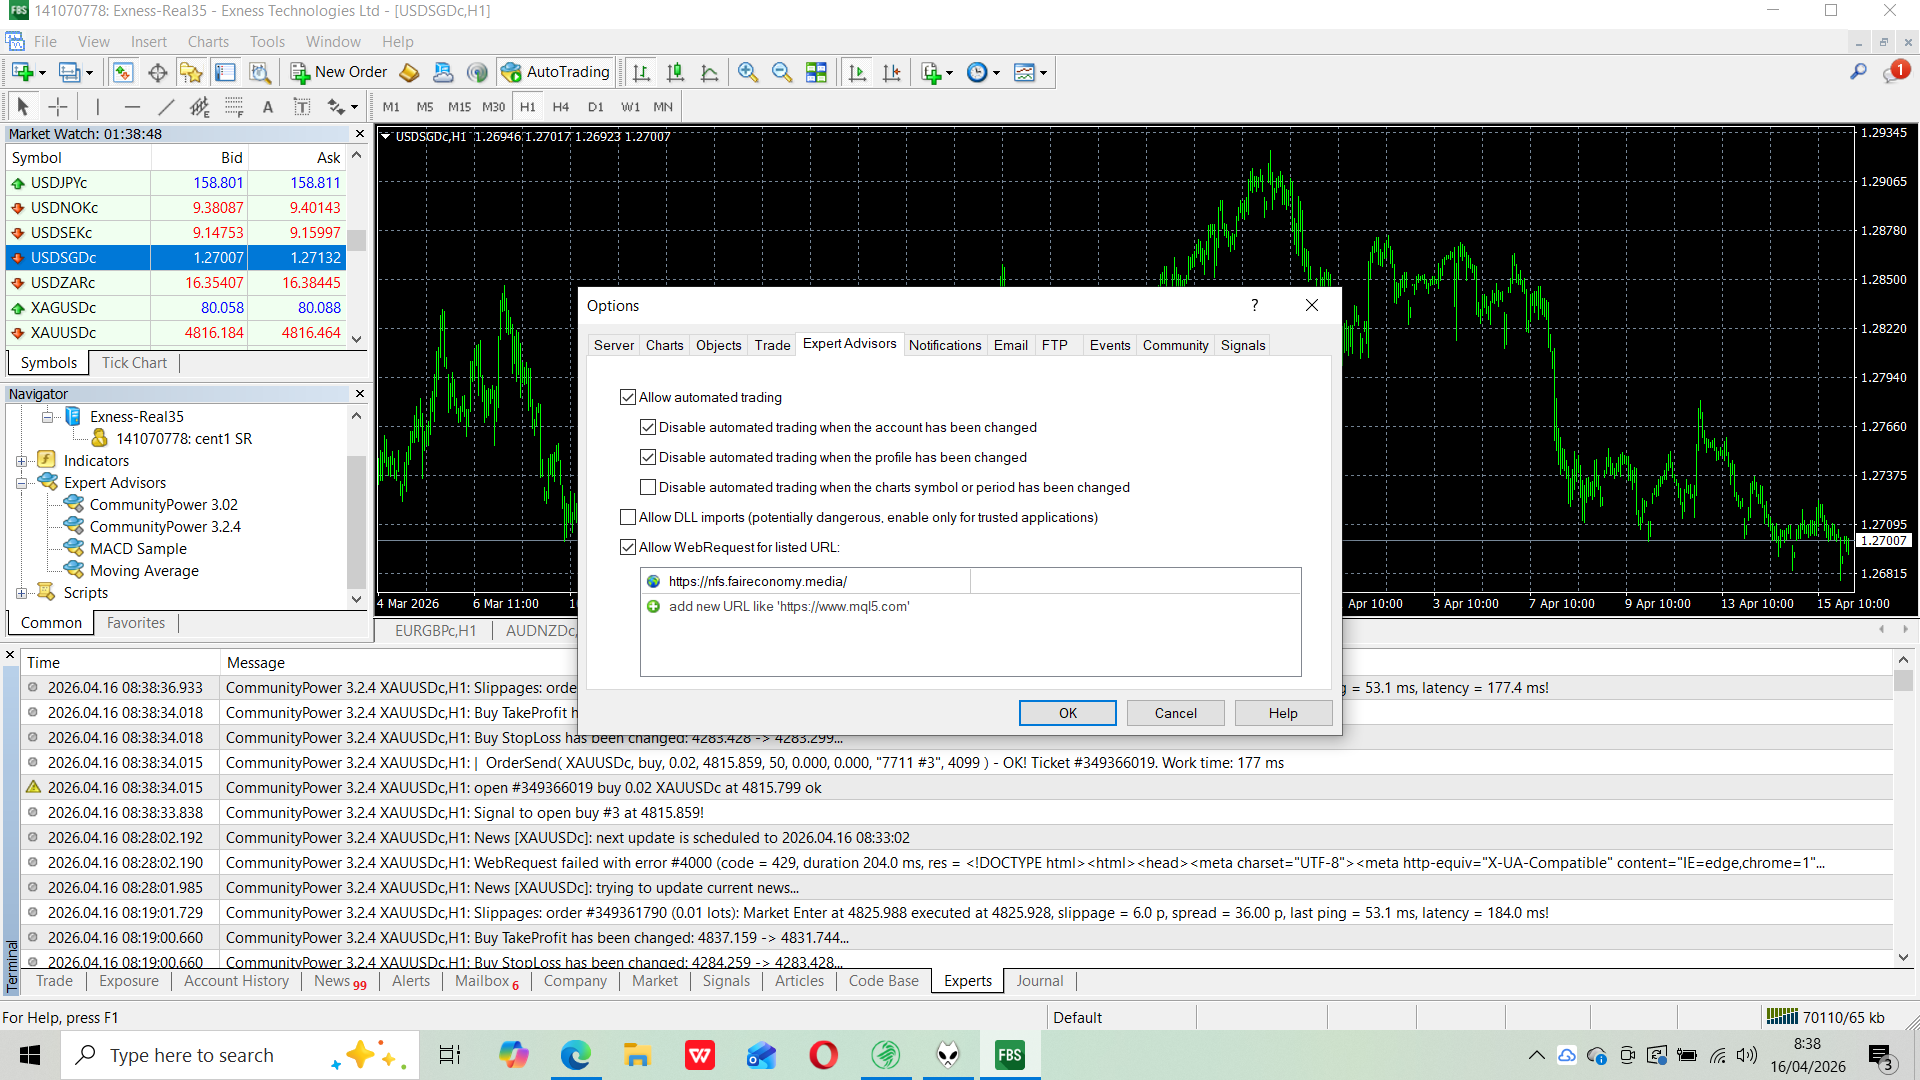Screen dimensions: 1920x1080
Task: Toggle the Terminal panel toolbar icon
Action: pos(226,72)
